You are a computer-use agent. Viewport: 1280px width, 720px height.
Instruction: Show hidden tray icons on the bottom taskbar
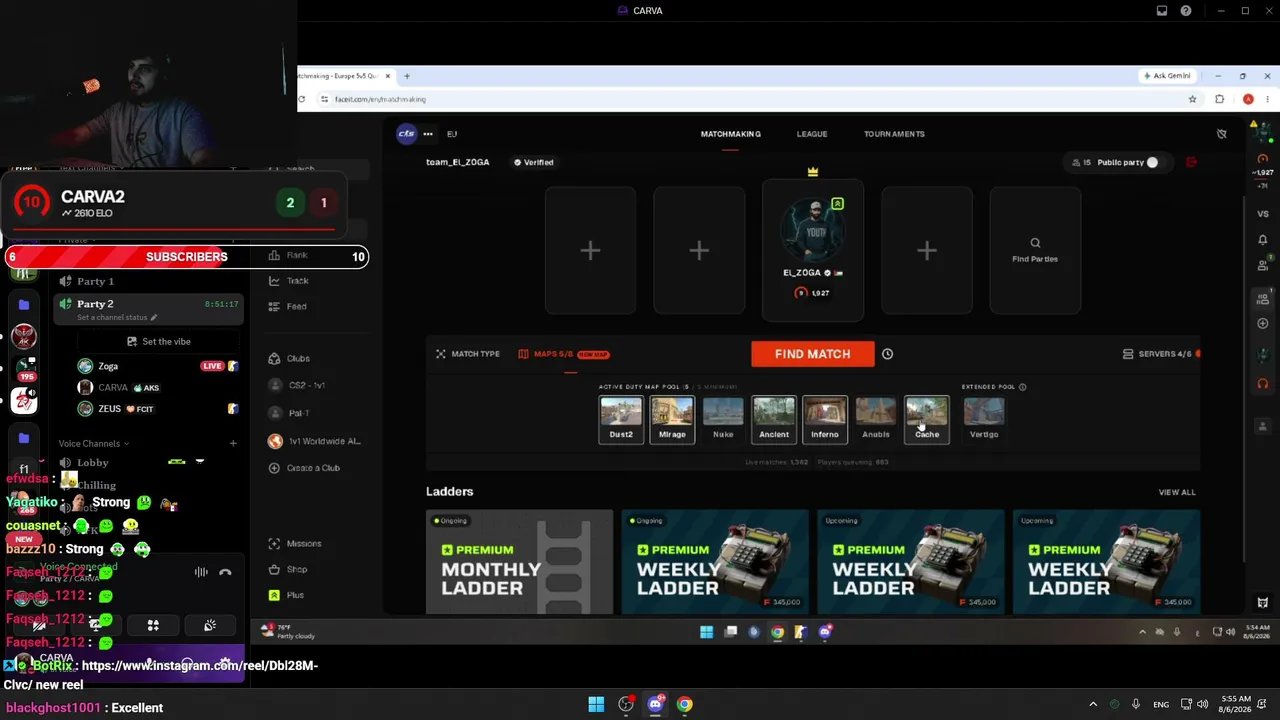(1093, 704)
